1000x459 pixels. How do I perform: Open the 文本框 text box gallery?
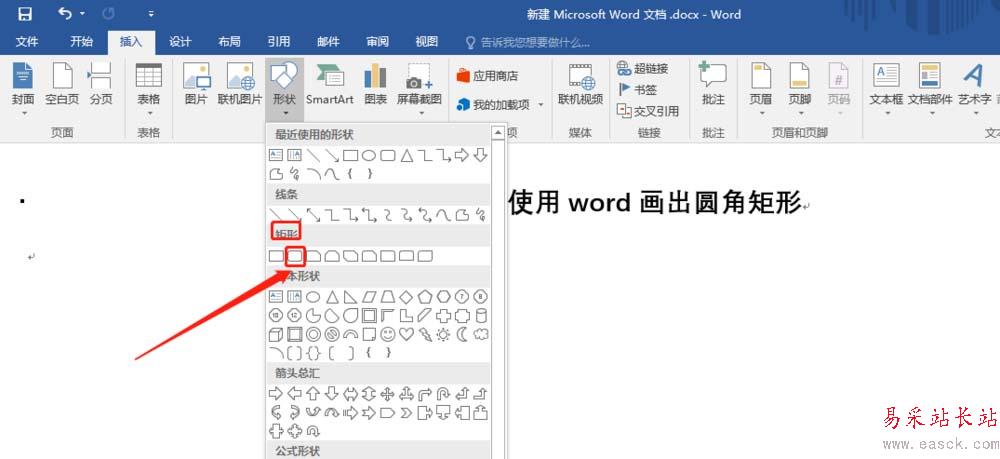coord(886,89)
